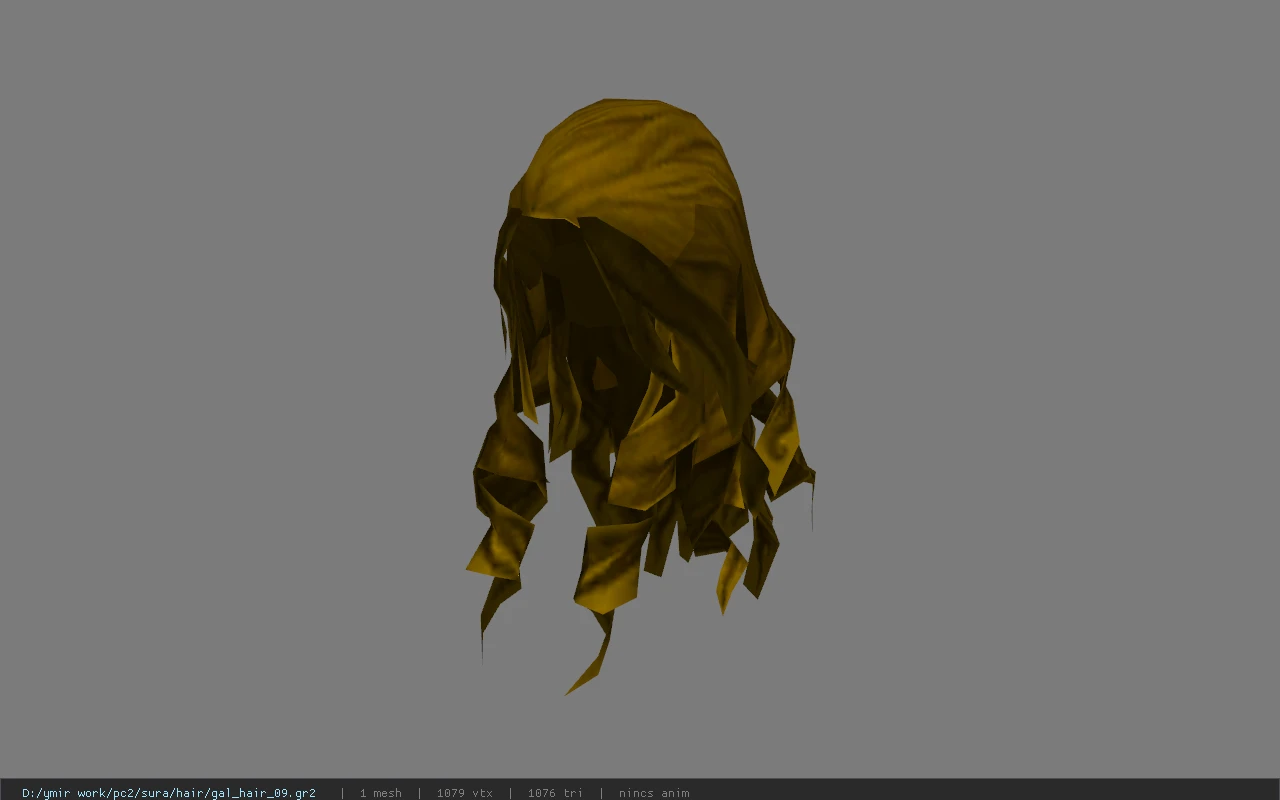The image size is (1280, 800).
Task: Click the 'nincs anim' status entry
Action: click(x=654, y=793)
